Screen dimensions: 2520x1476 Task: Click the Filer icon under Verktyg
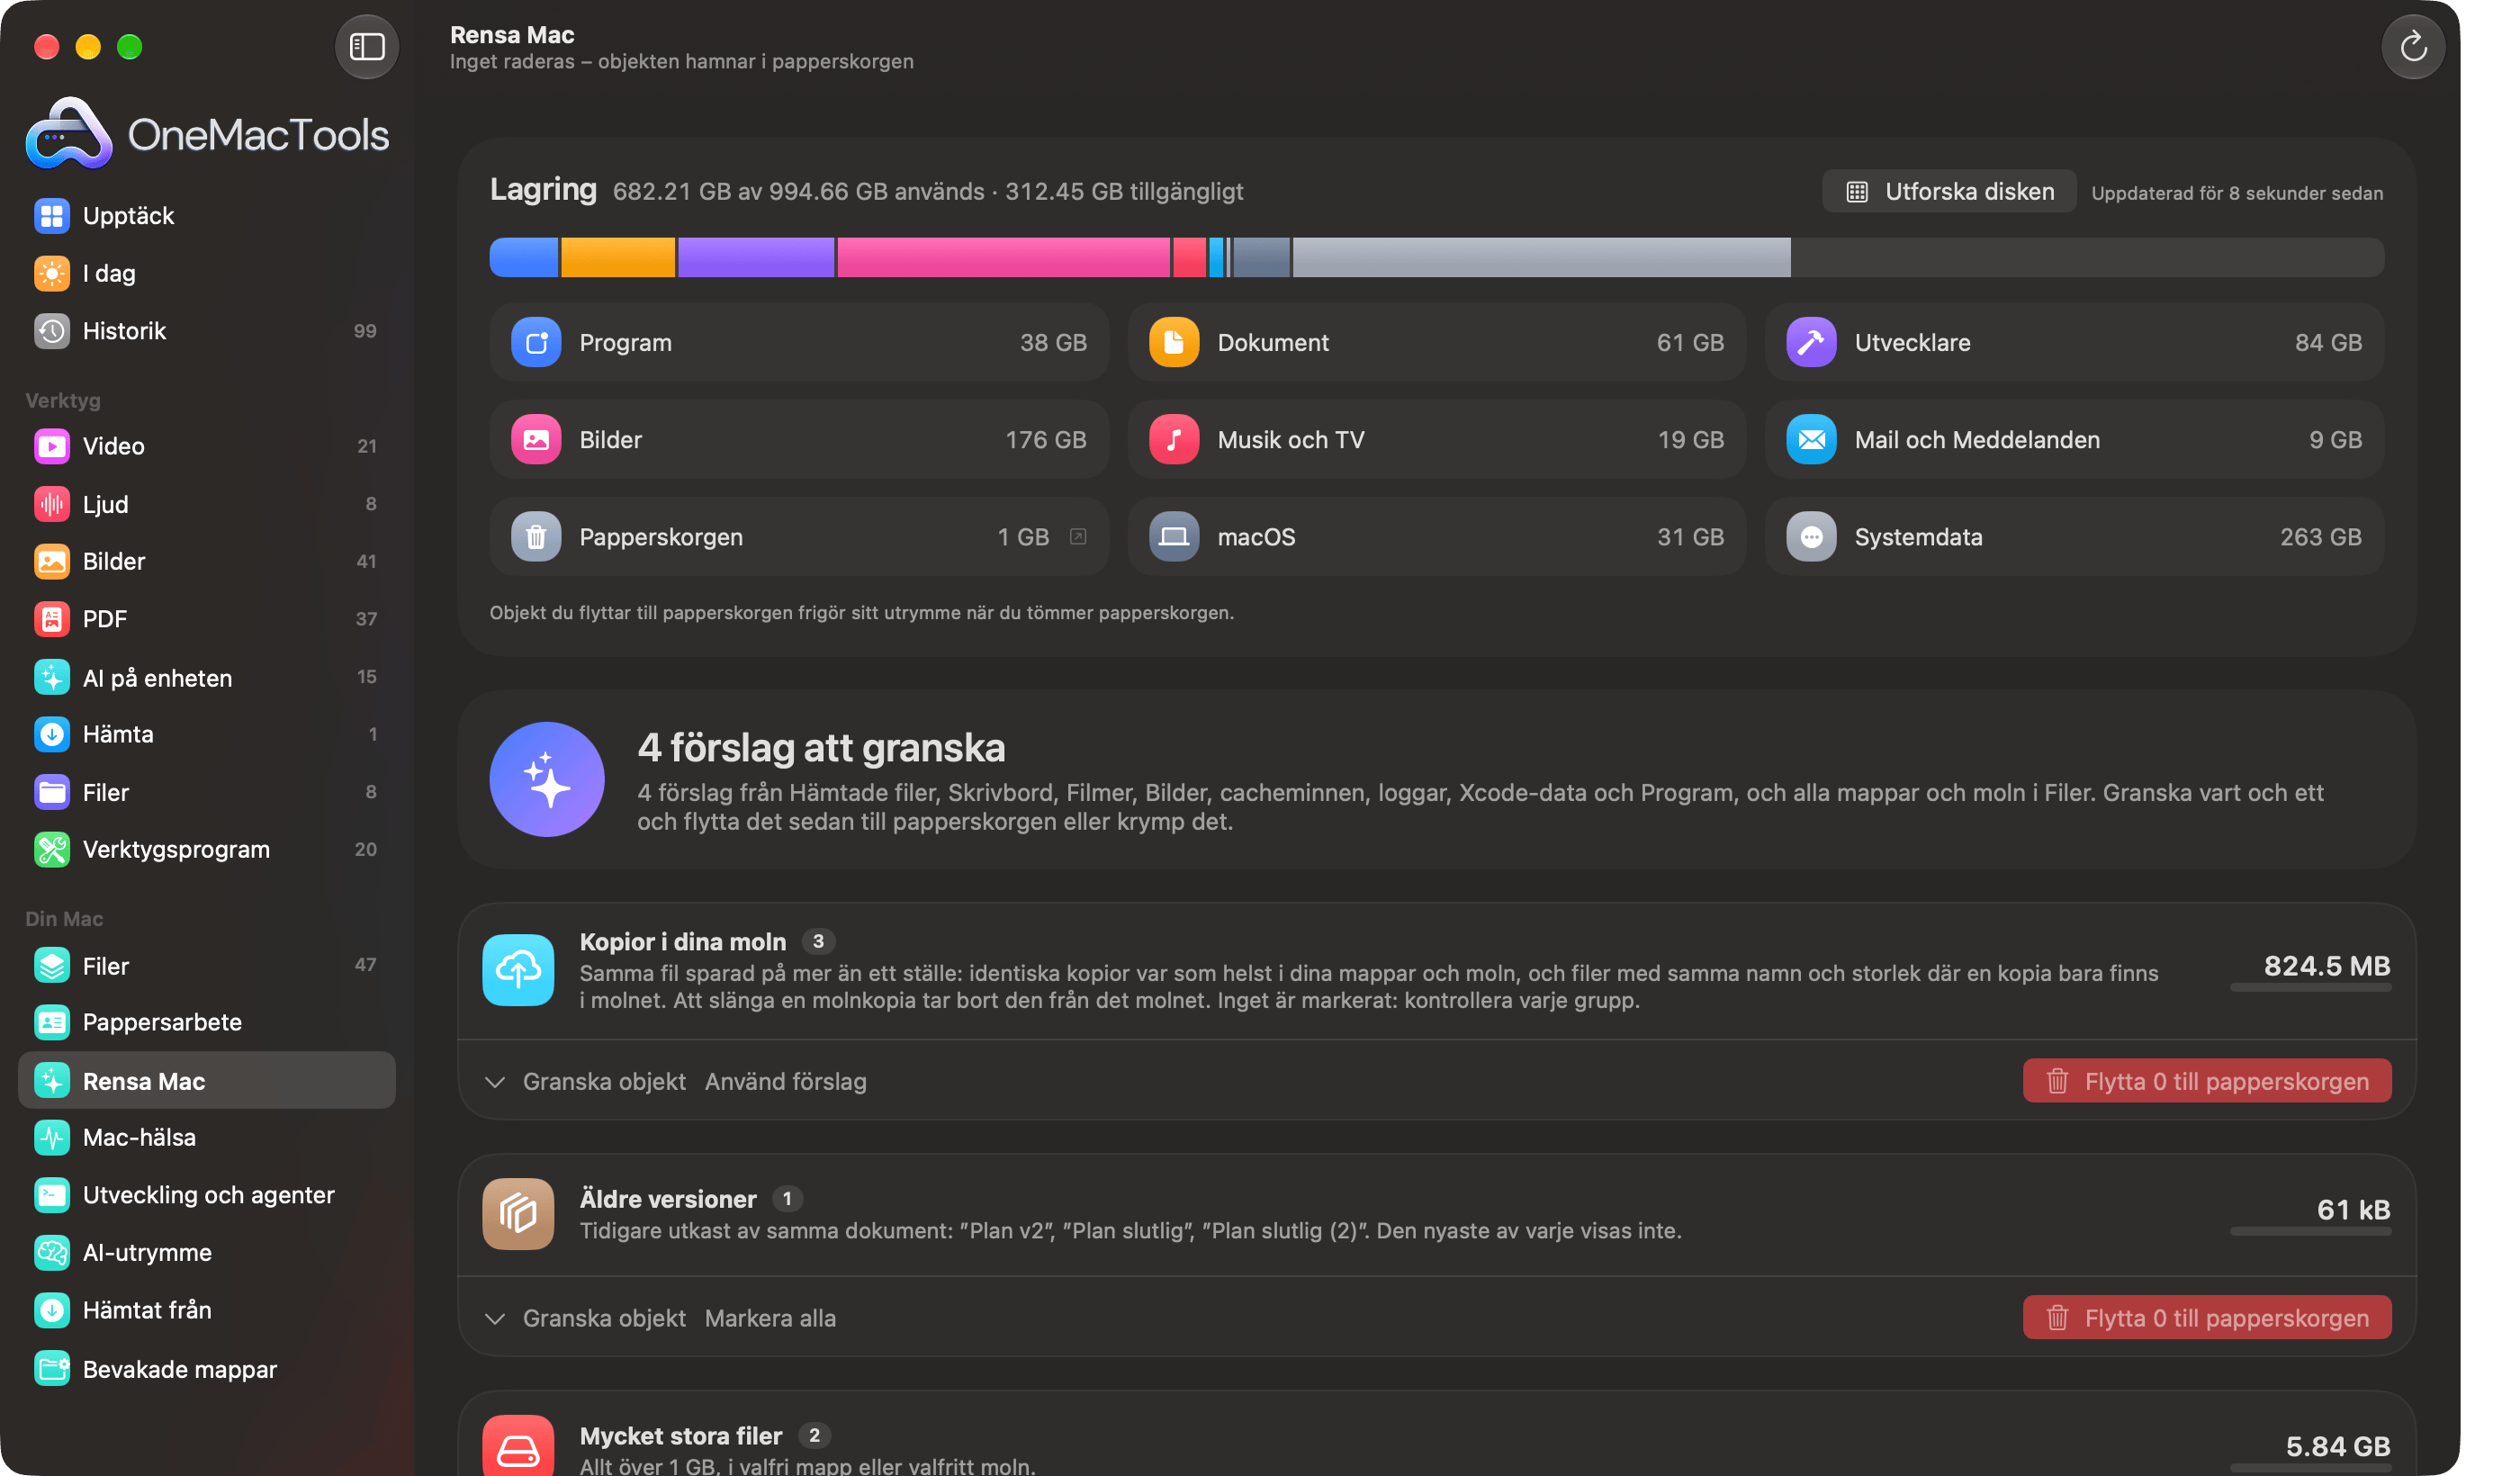[x=52, y=792]
